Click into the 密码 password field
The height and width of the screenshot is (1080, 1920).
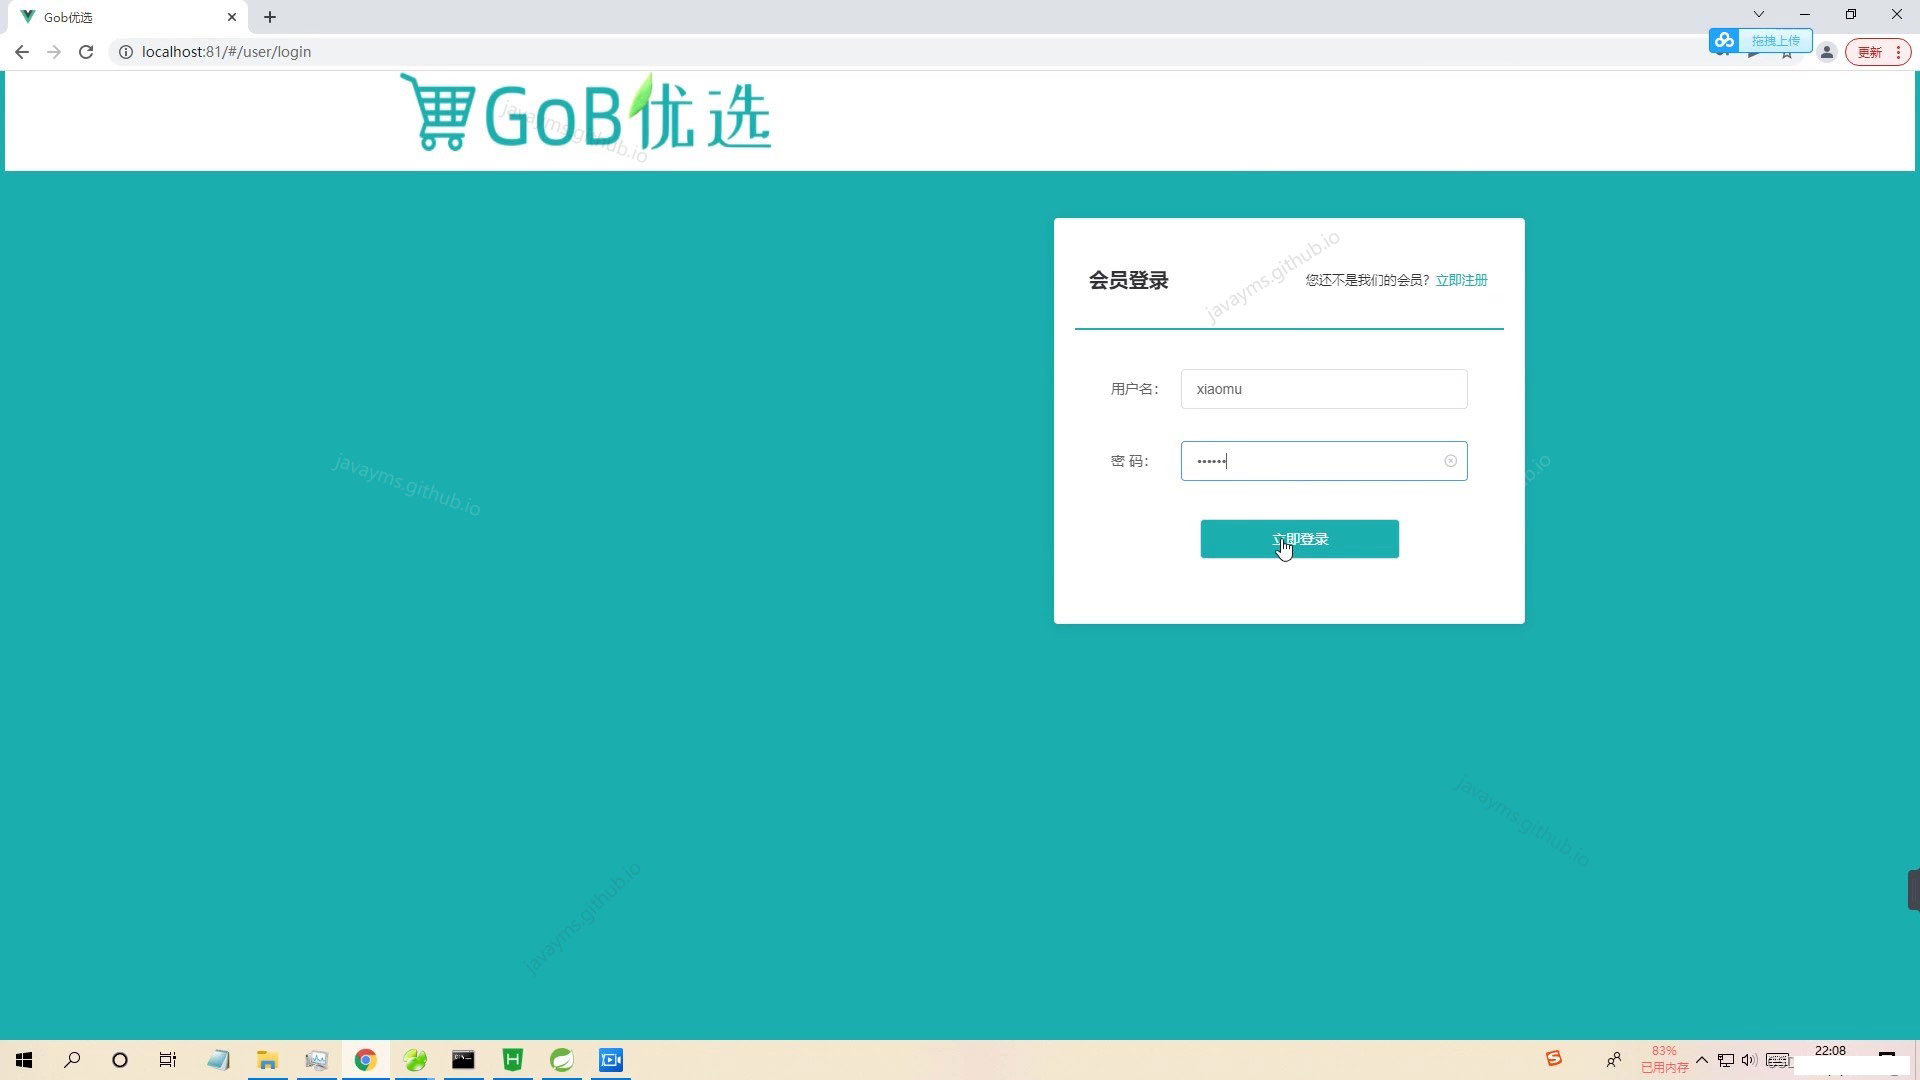1324,461
